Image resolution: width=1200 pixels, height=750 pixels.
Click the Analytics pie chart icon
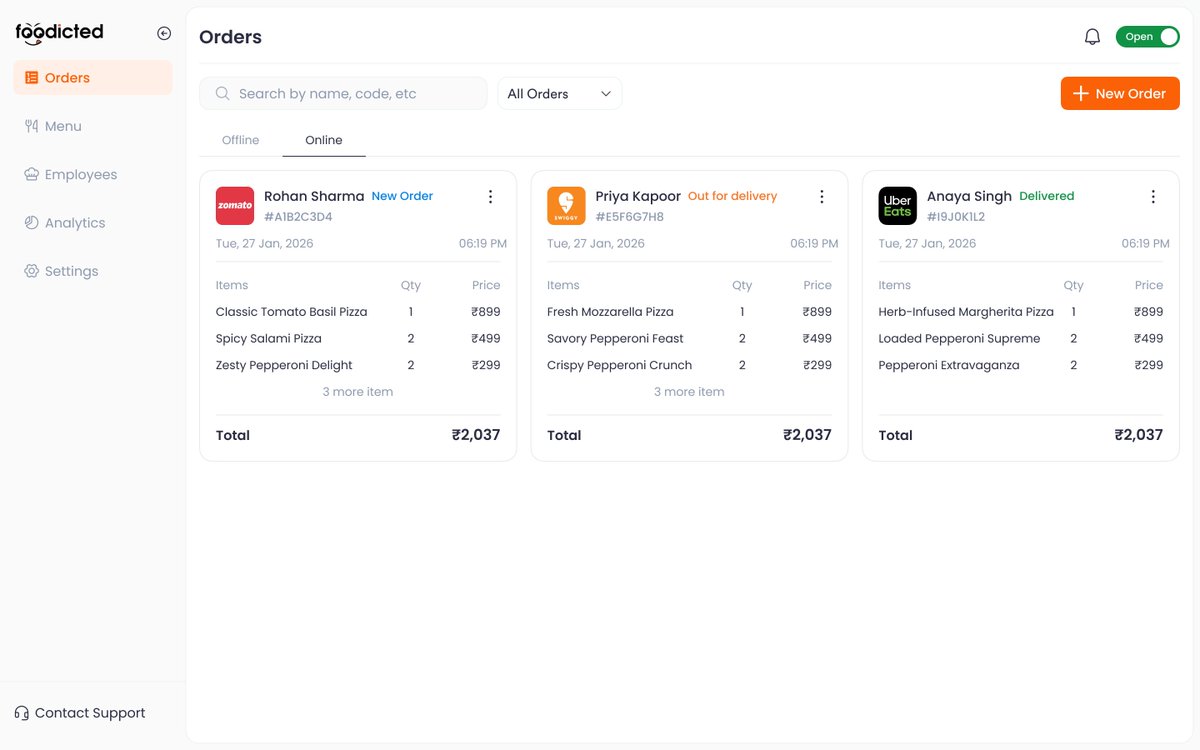[31, 223]
